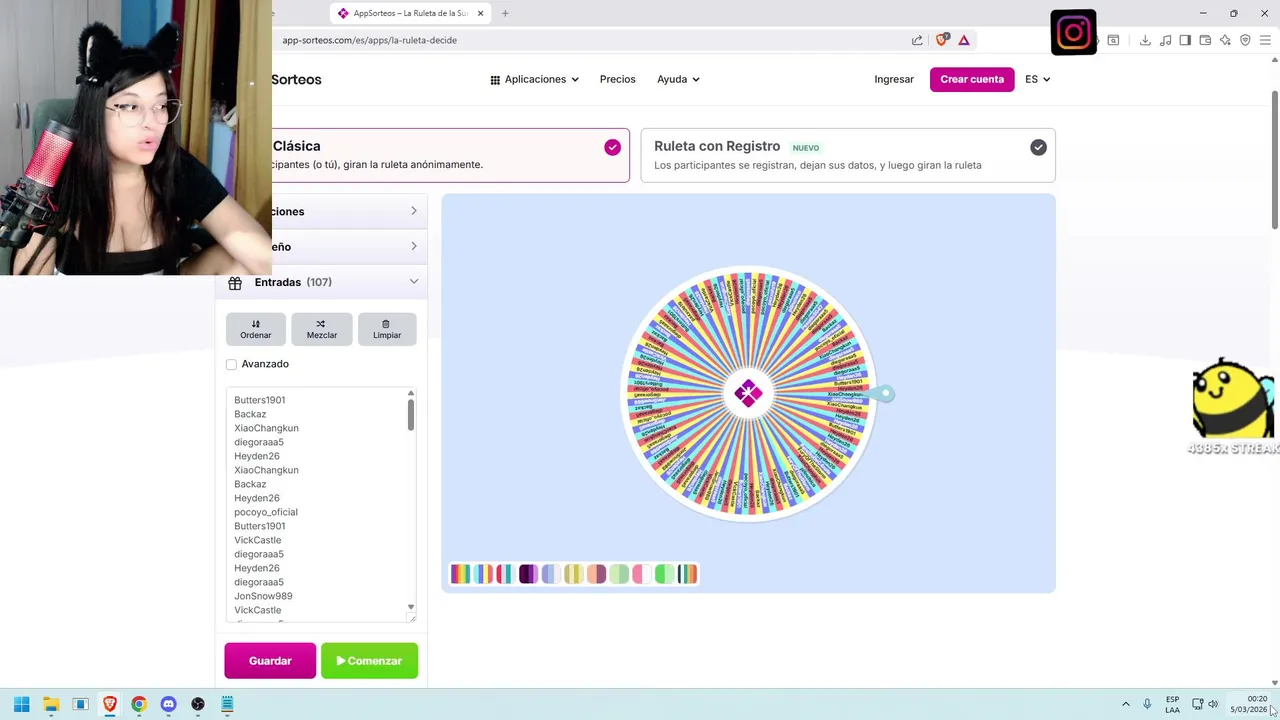This screenshot has width=1280, height=720.
Task: Click the entries list scrollbar up arrow
Action: coord(410,393)
